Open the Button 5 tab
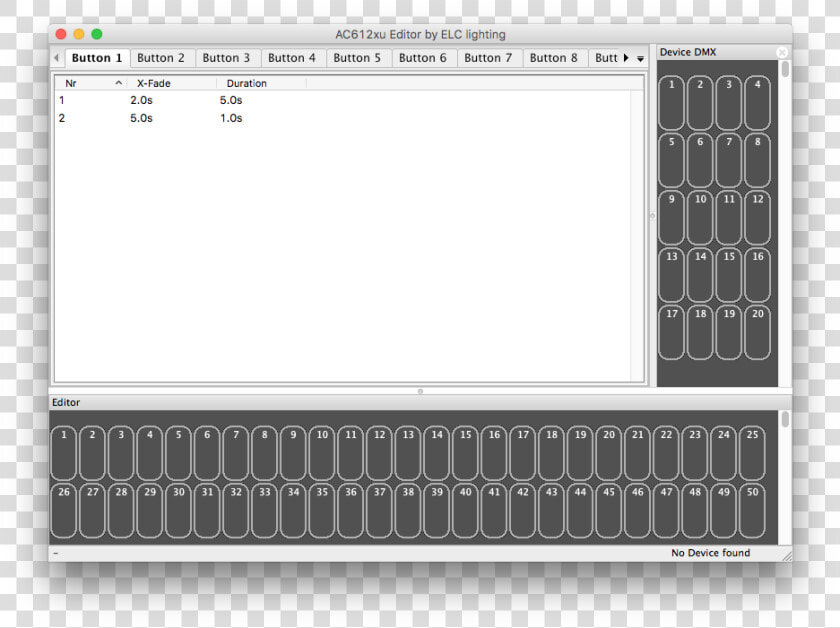 (x=357, y=58)
